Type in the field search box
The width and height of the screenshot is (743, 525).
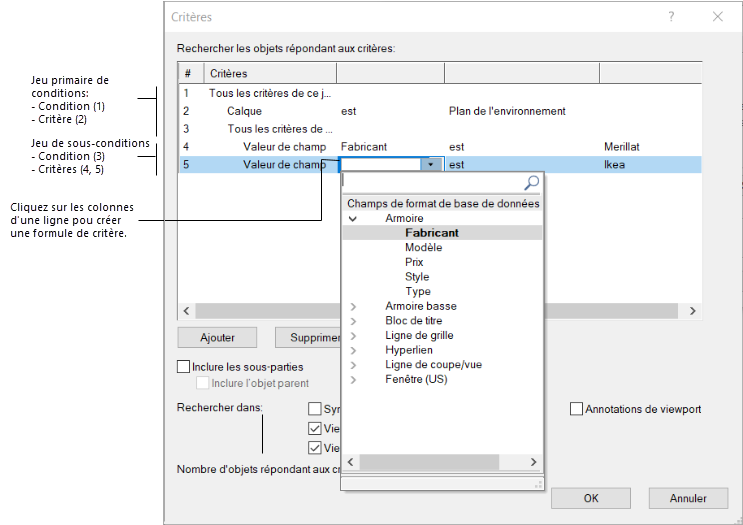432,183
